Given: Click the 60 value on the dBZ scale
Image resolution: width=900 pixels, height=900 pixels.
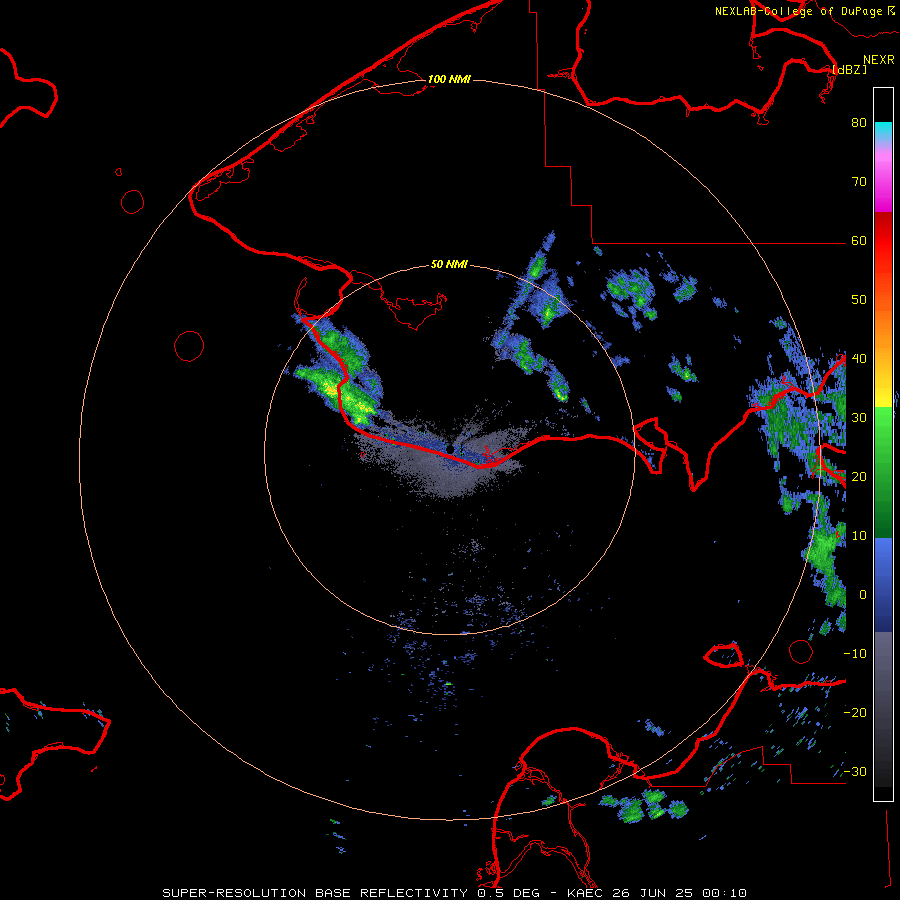Looking at the screenshot, I should 859,241.
